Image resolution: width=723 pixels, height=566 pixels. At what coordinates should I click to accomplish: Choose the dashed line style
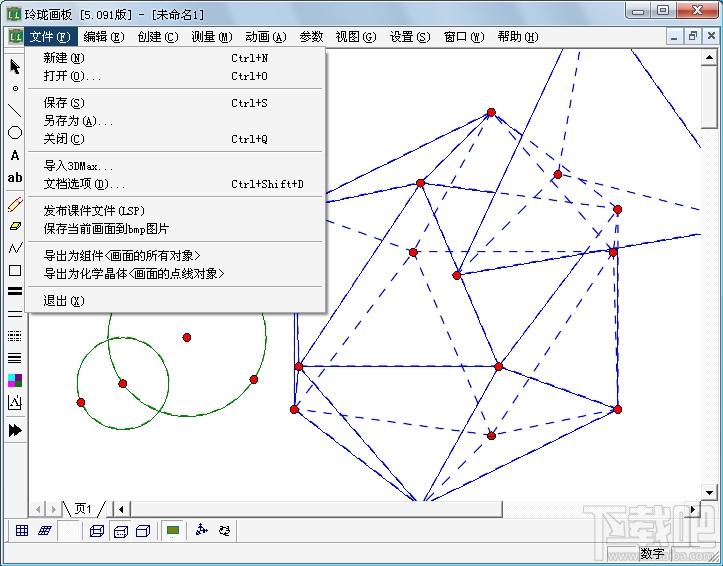[15, 336]
